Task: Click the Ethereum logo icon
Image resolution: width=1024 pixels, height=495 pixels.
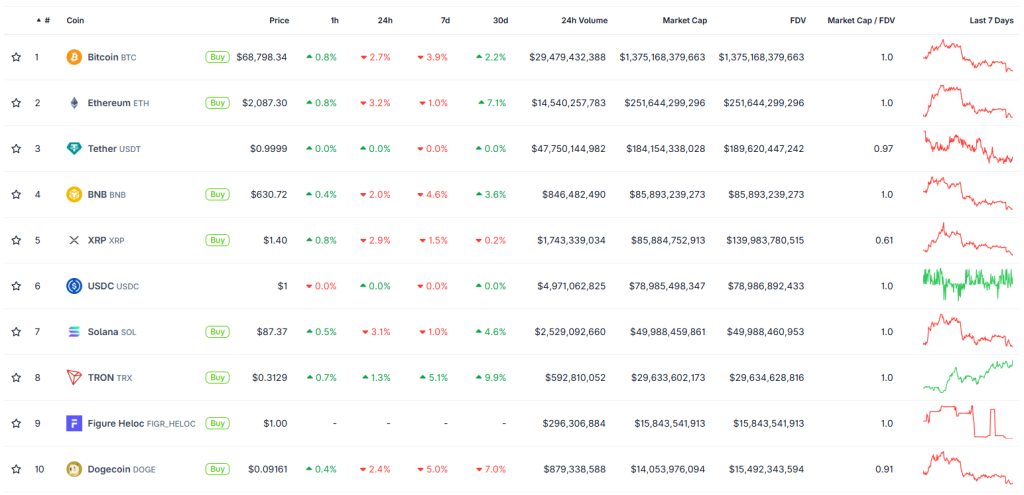Action: click(74, 103)
